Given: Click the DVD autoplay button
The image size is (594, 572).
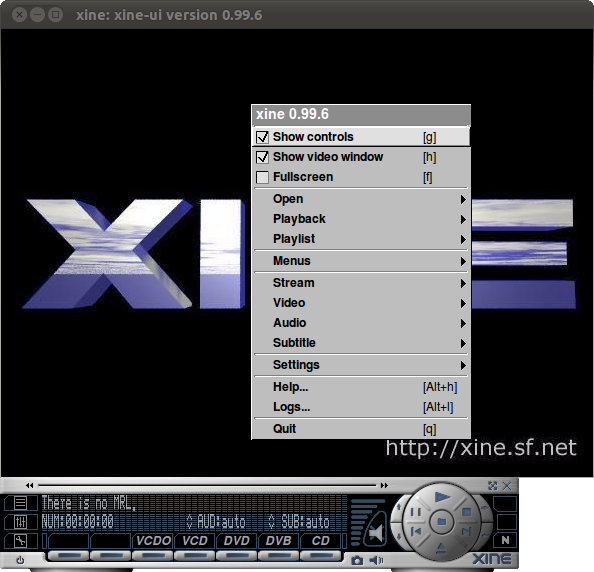Looking at the screenshot, I should [236, 541].
